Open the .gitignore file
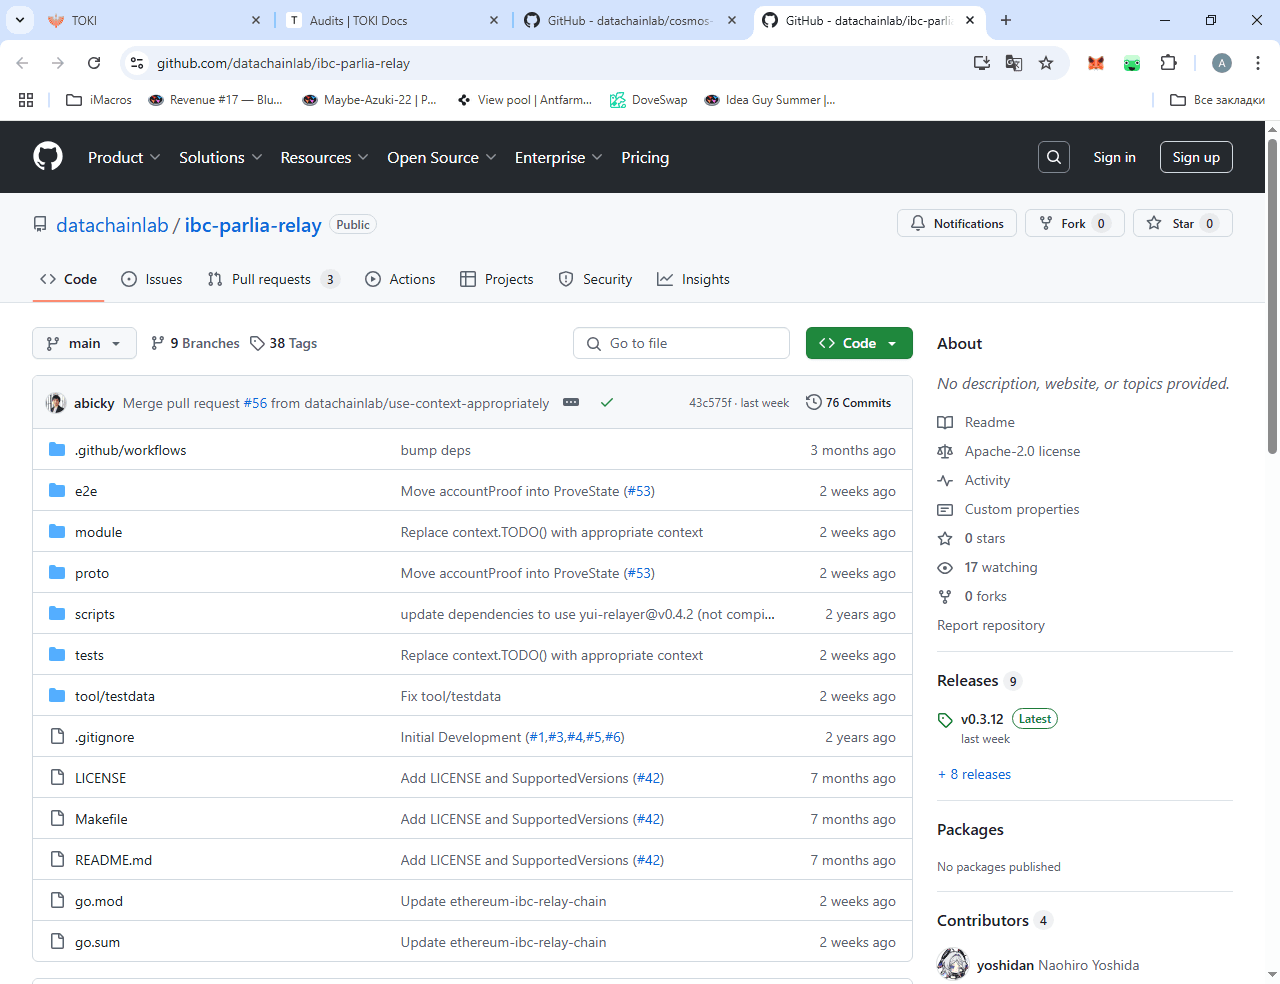Image resolution: width=1280 pixels, height=984 pixels. 104,737
